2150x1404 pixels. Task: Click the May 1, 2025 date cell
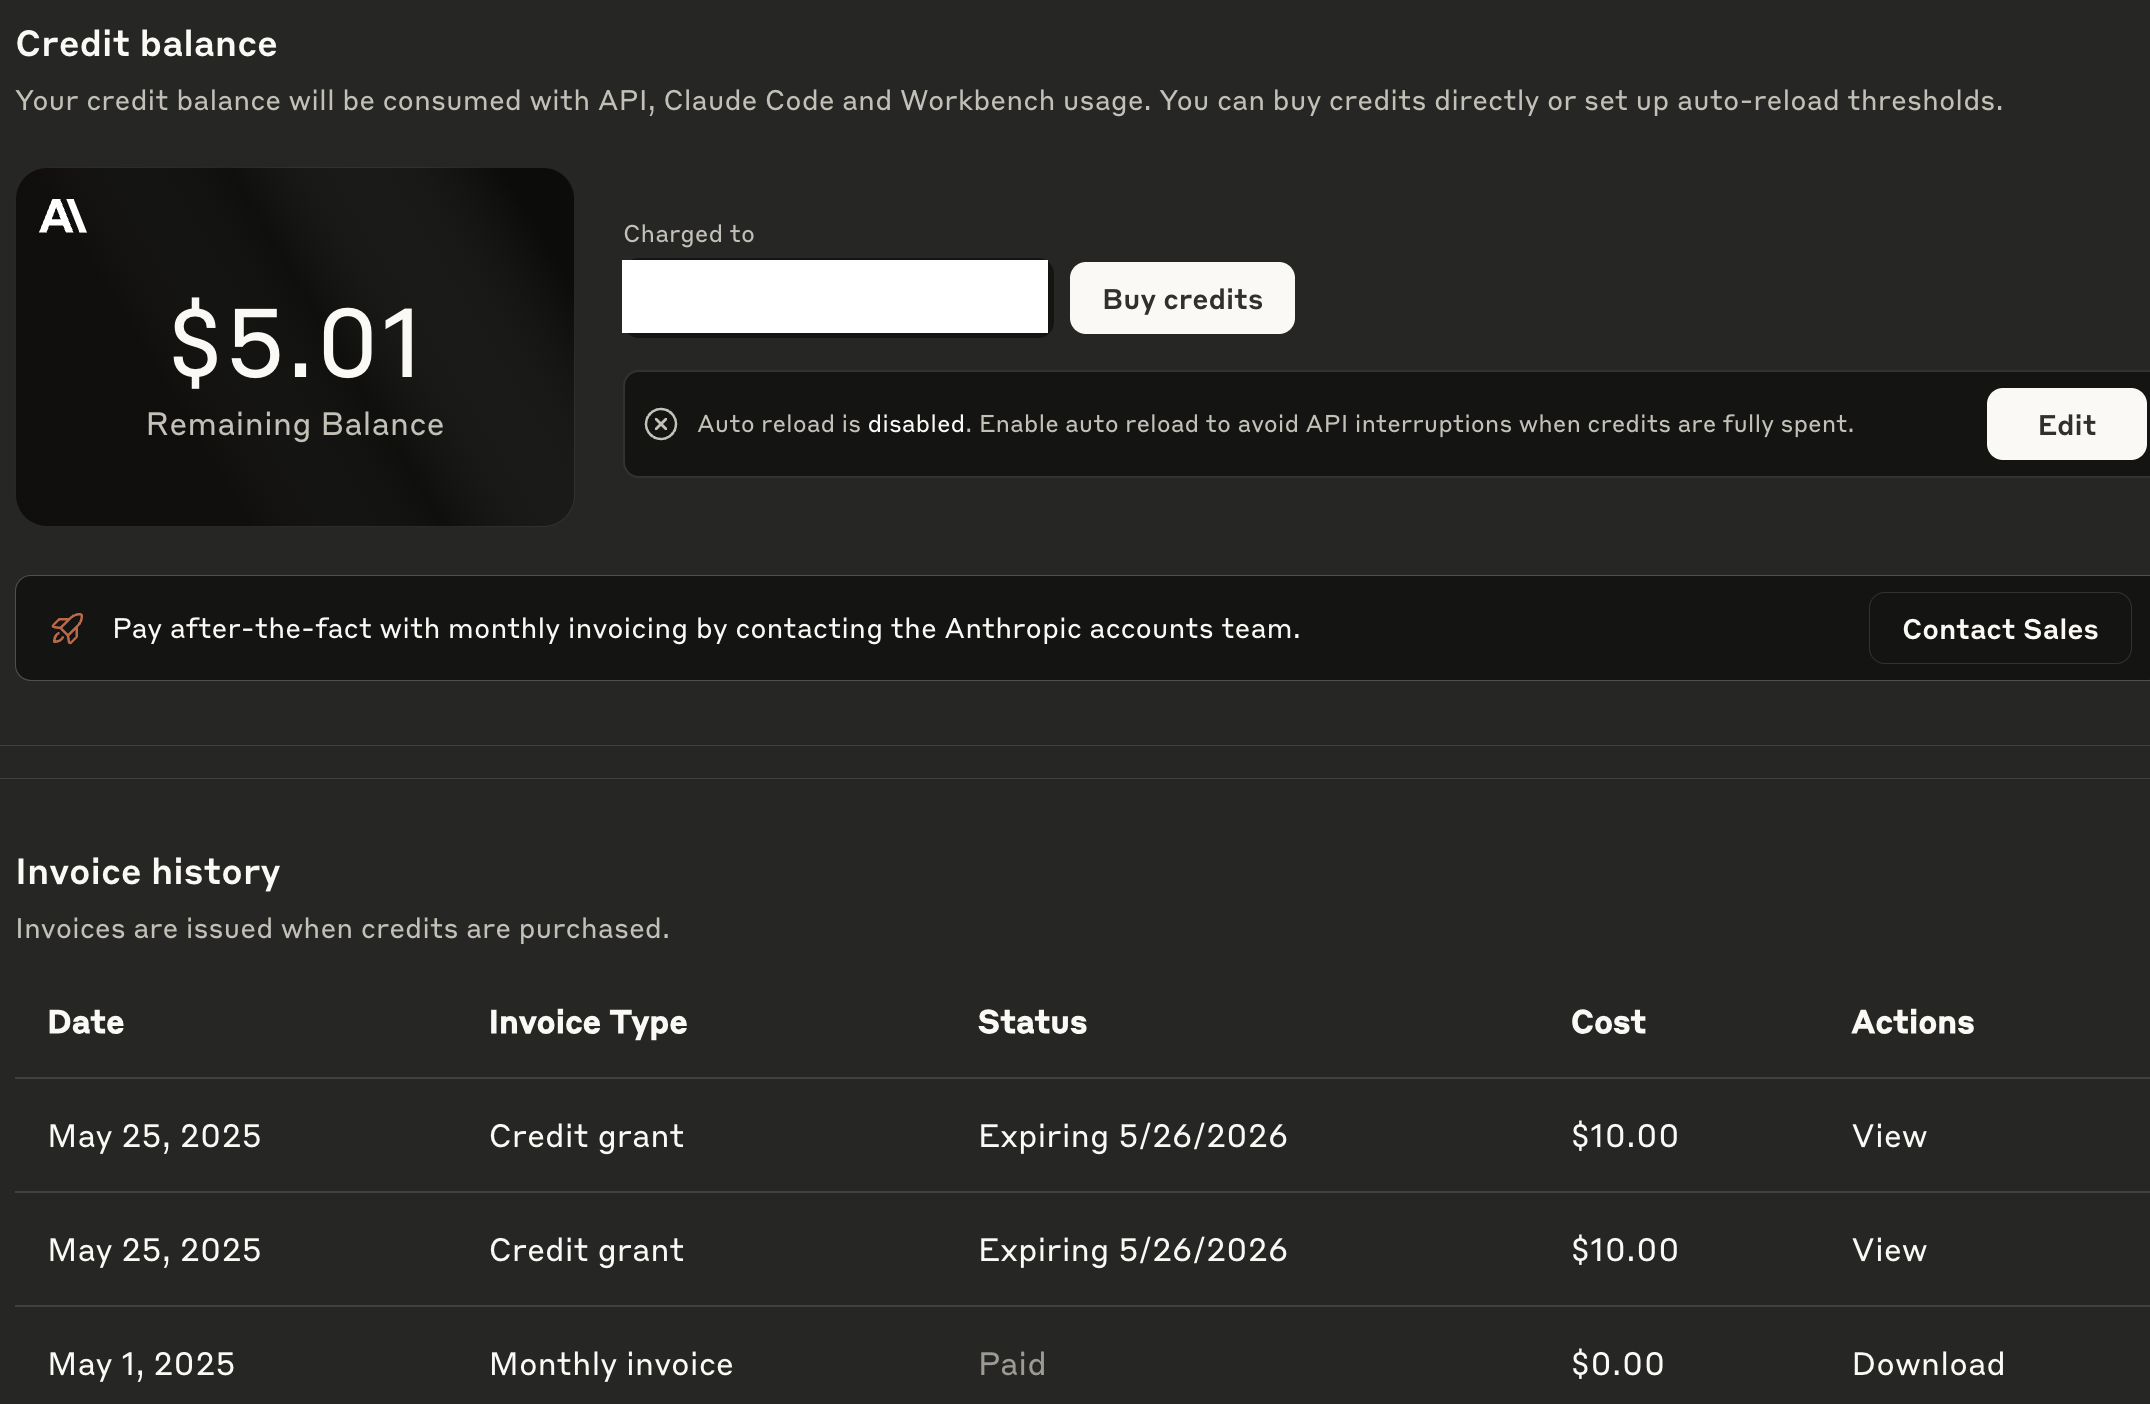click(141, 1364)
